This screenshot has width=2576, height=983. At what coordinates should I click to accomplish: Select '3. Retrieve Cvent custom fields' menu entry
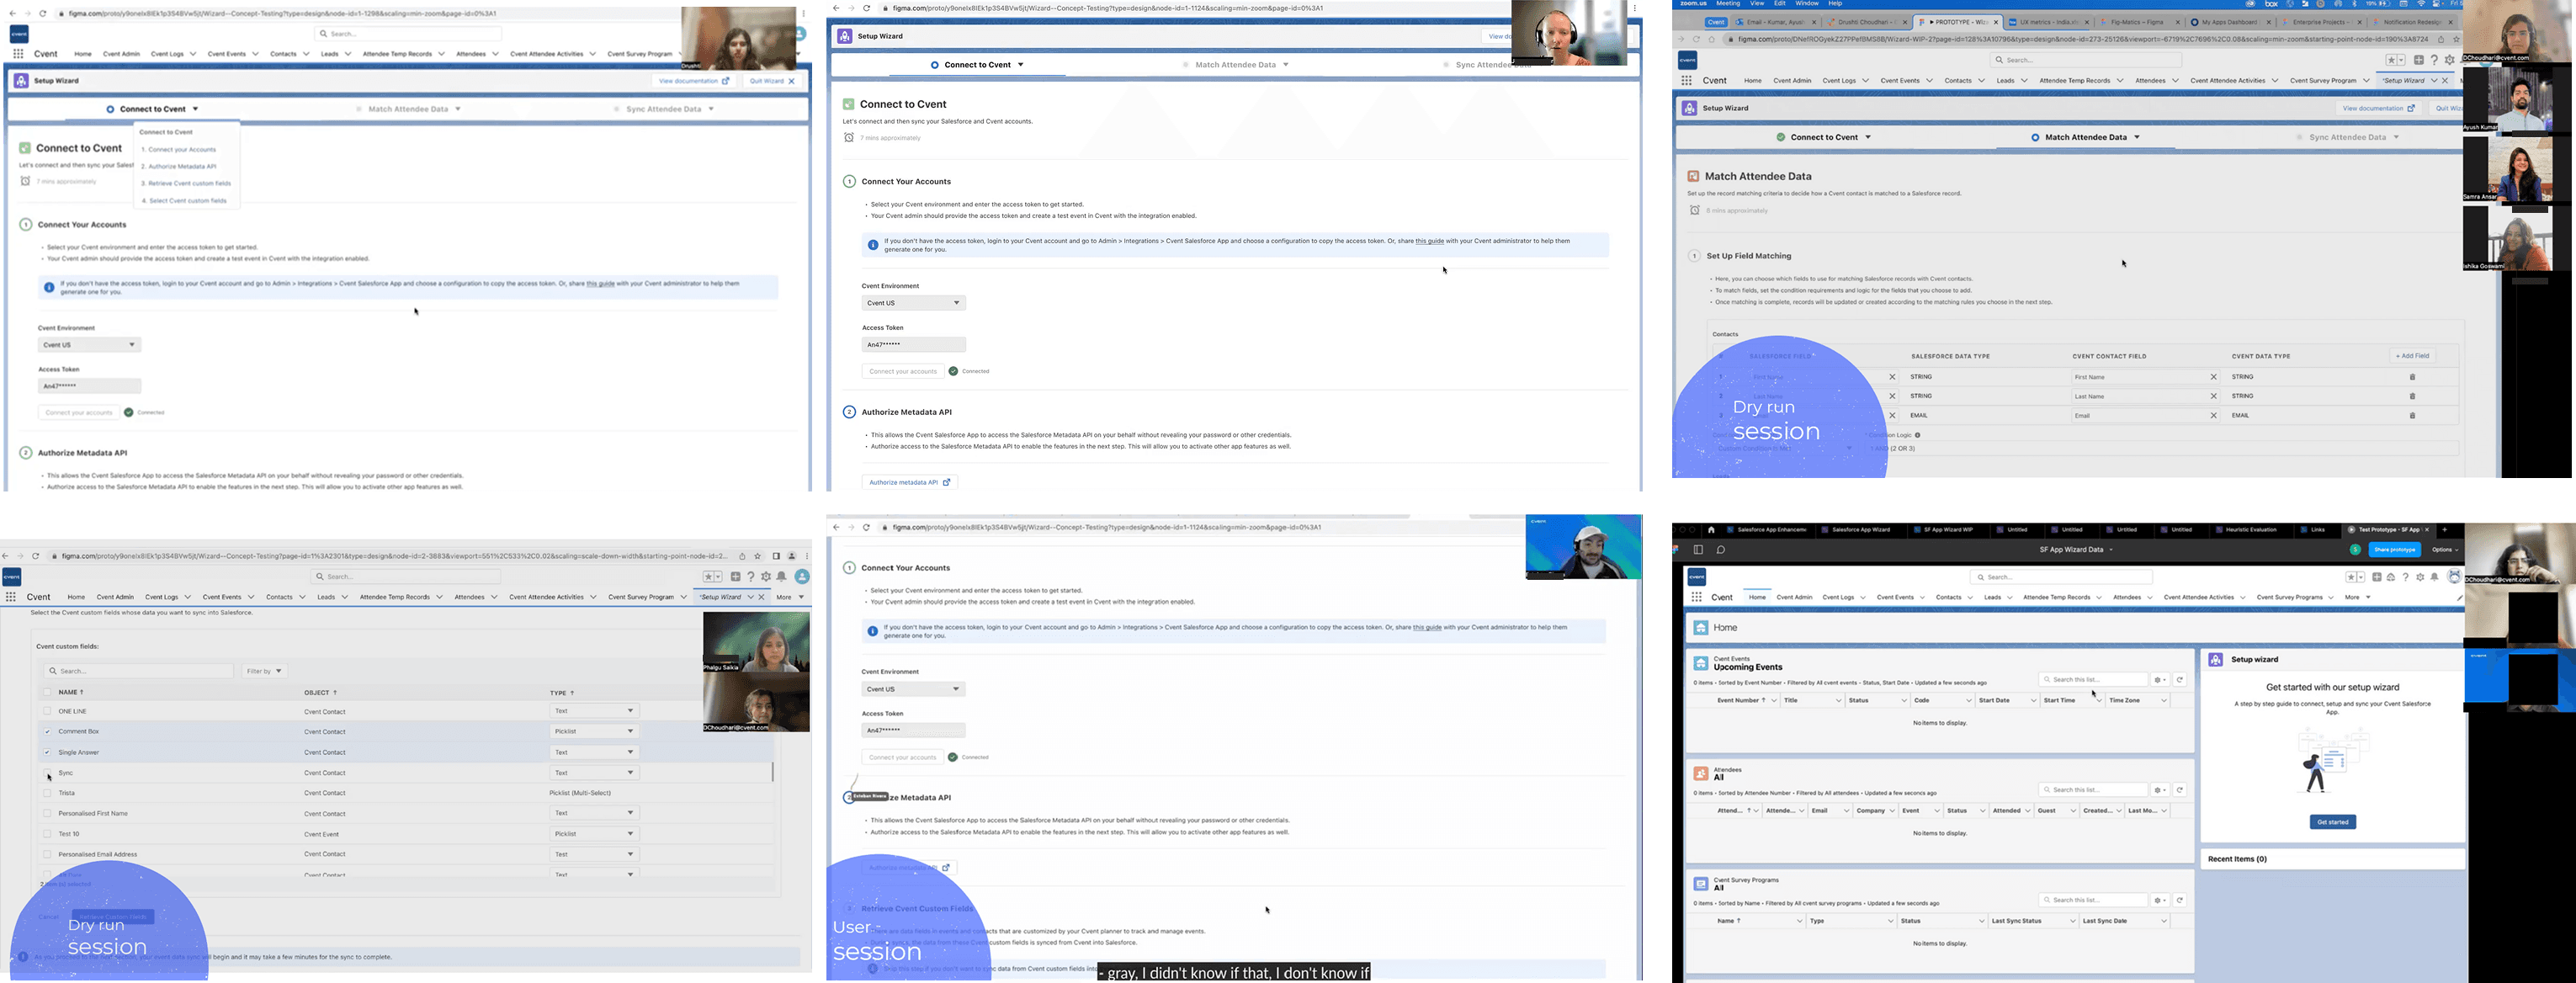point(186,184)
